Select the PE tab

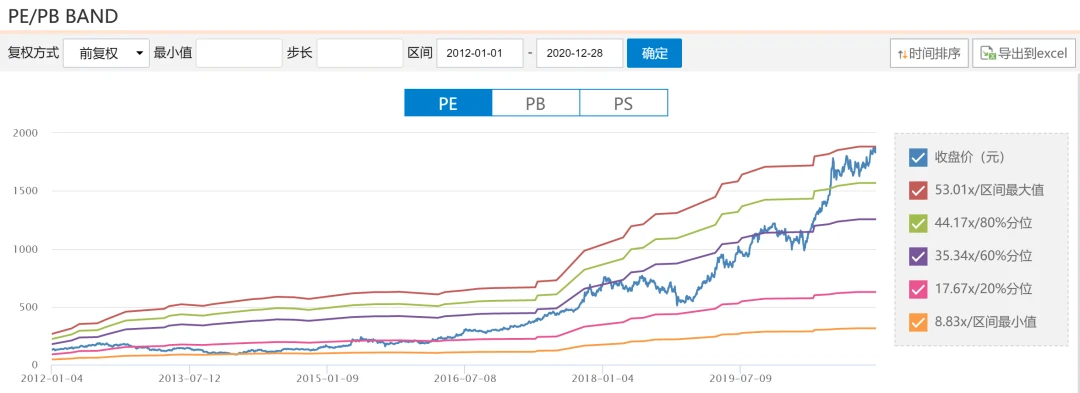click(448, 103)
